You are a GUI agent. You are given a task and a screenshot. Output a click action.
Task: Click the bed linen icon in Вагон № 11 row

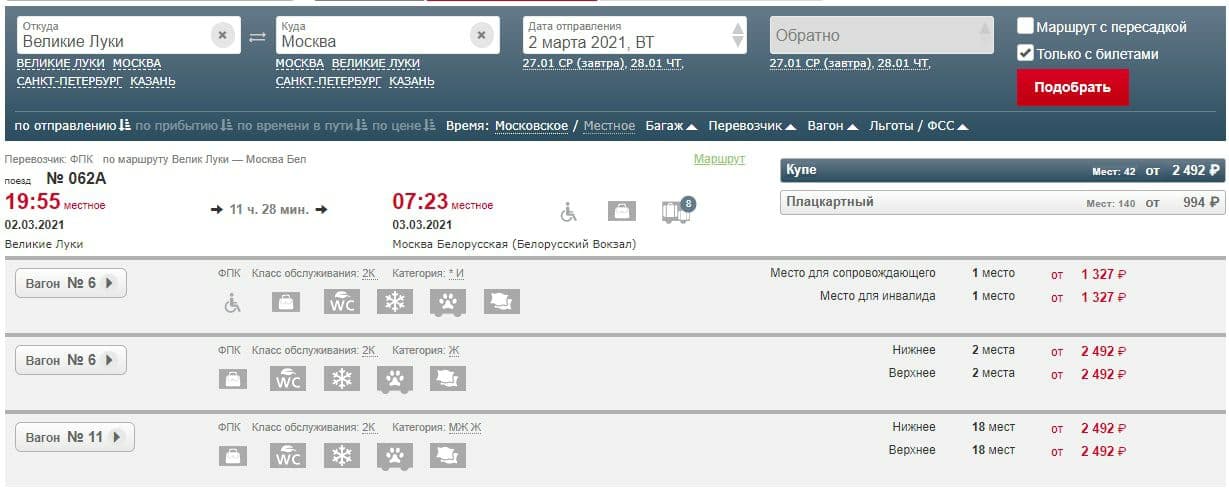(x=448, y=456)
